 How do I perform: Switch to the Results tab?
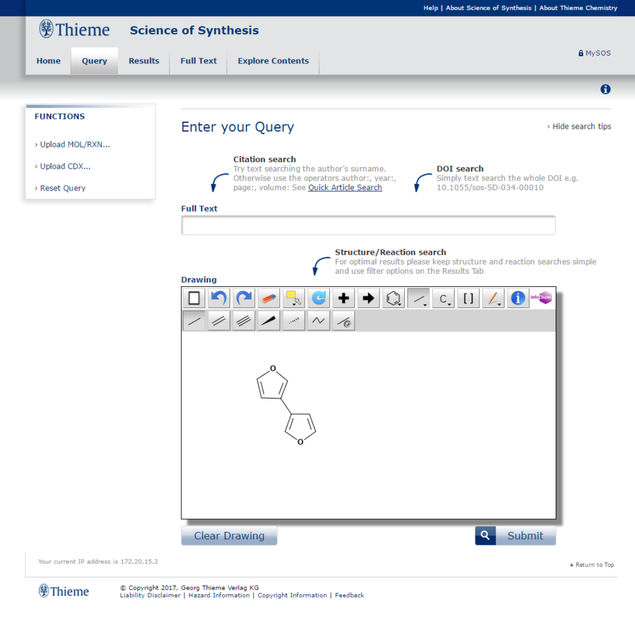point(144,61)
